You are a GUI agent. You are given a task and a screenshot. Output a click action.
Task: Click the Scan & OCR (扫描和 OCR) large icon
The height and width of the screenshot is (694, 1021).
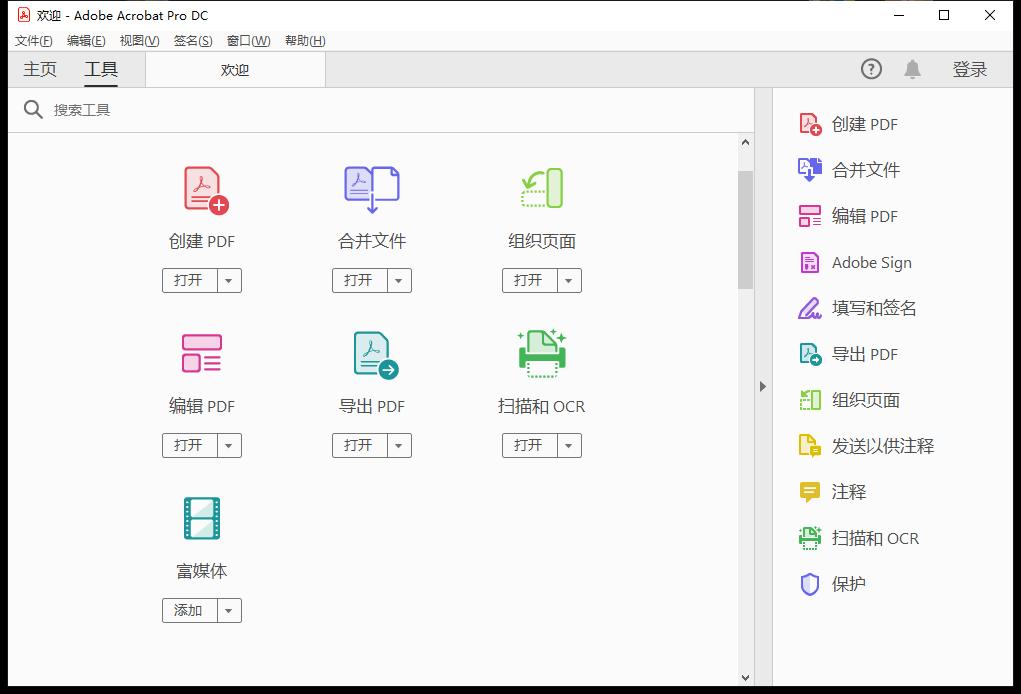click(x=542, y=354)
